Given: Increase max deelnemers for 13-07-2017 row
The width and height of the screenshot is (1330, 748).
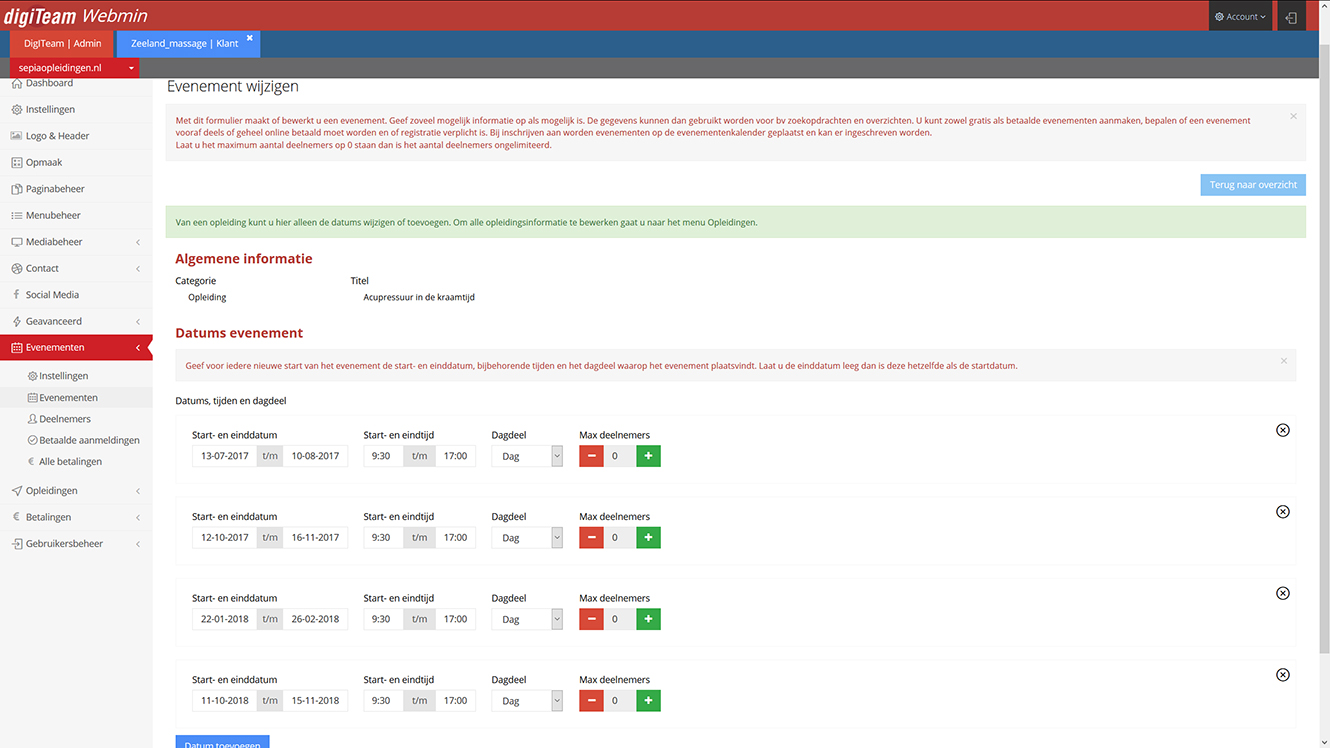Looking at the screenshot, I should 648,456.
